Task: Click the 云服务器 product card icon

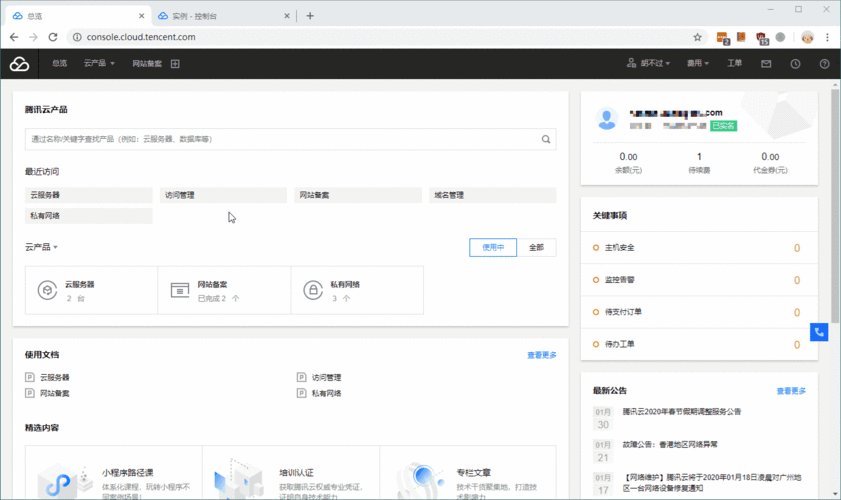Action: (47, 290)
